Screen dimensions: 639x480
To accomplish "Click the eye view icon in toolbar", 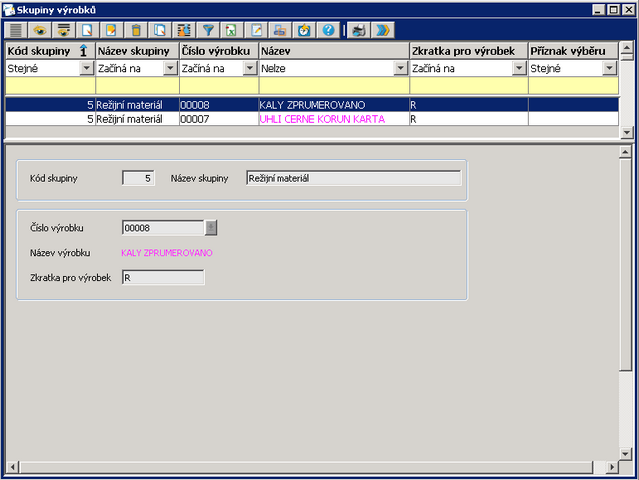I will coord(42,30).
